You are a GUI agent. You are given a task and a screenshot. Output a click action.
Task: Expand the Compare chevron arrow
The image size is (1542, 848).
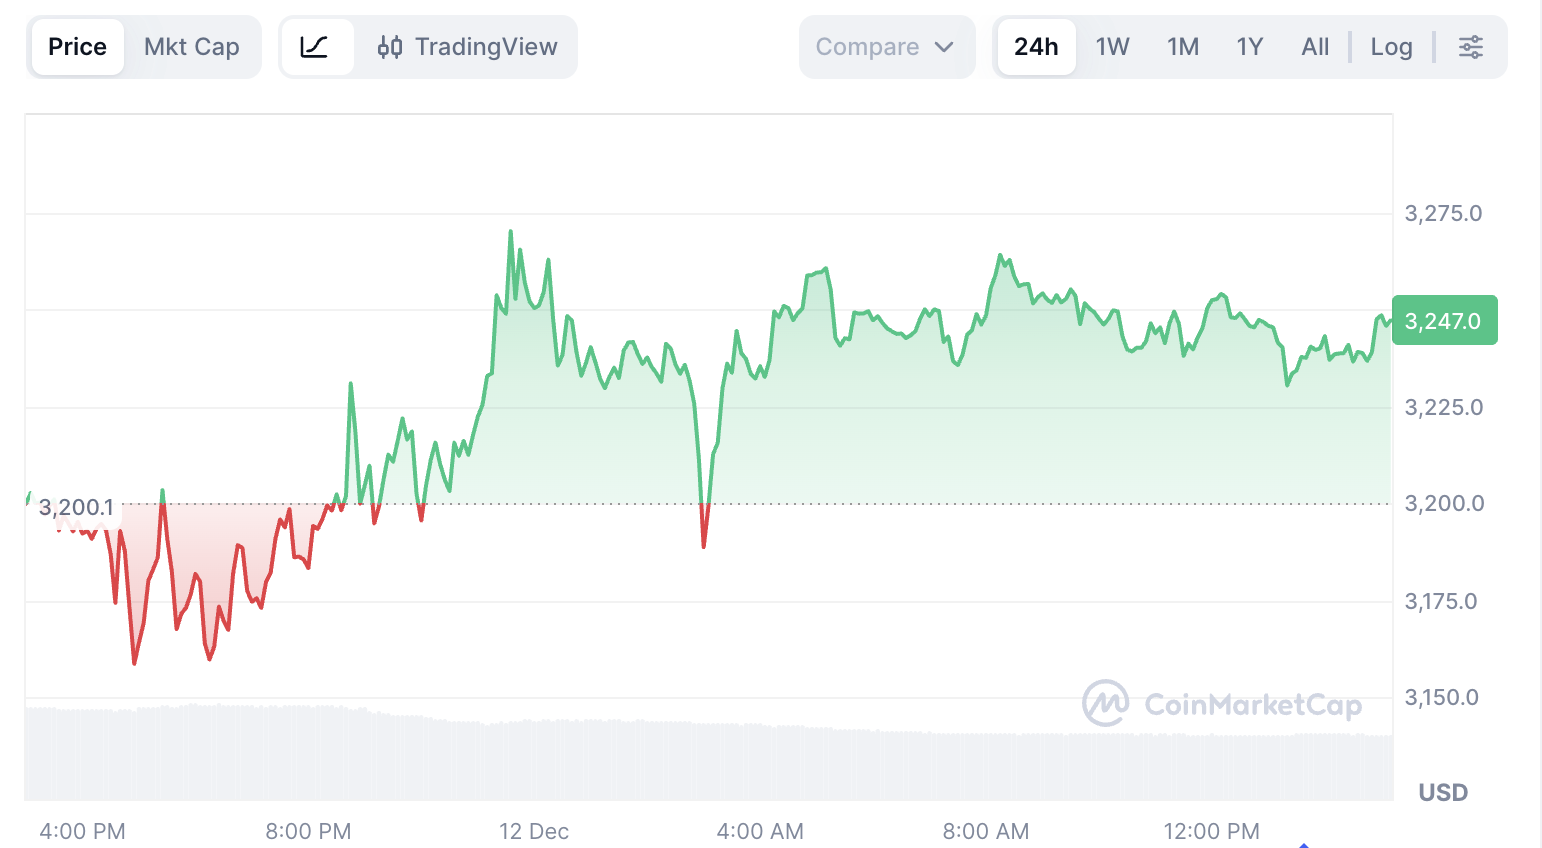pyautogui.click(x=944, y=47)
